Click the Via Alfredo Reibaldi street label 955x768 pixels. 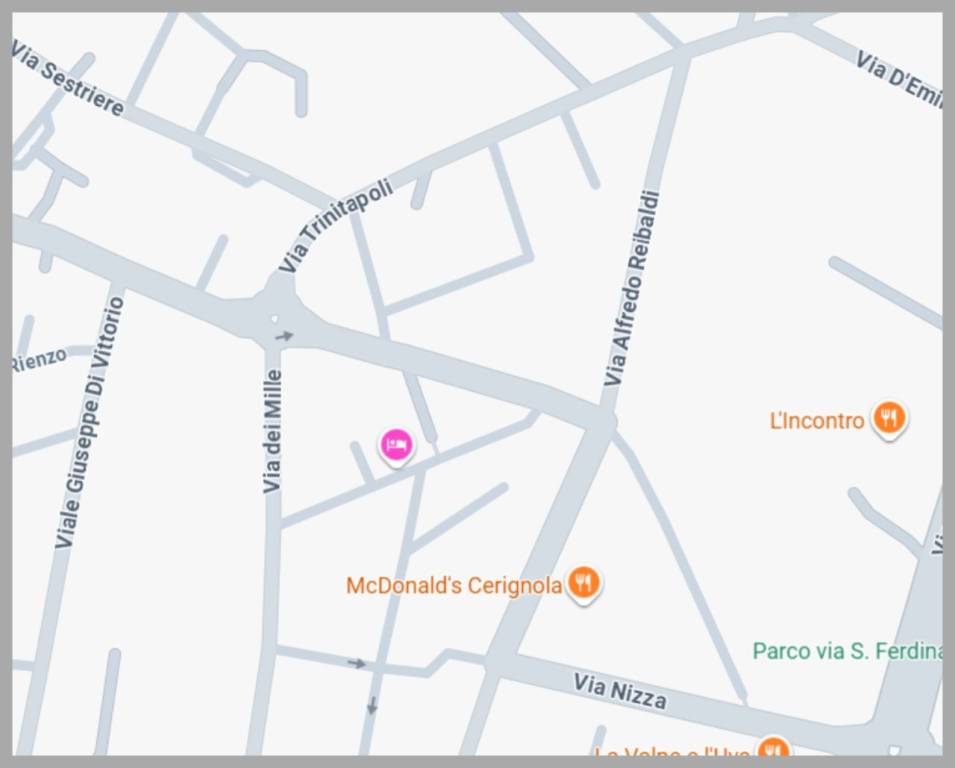tap(632, 289)
